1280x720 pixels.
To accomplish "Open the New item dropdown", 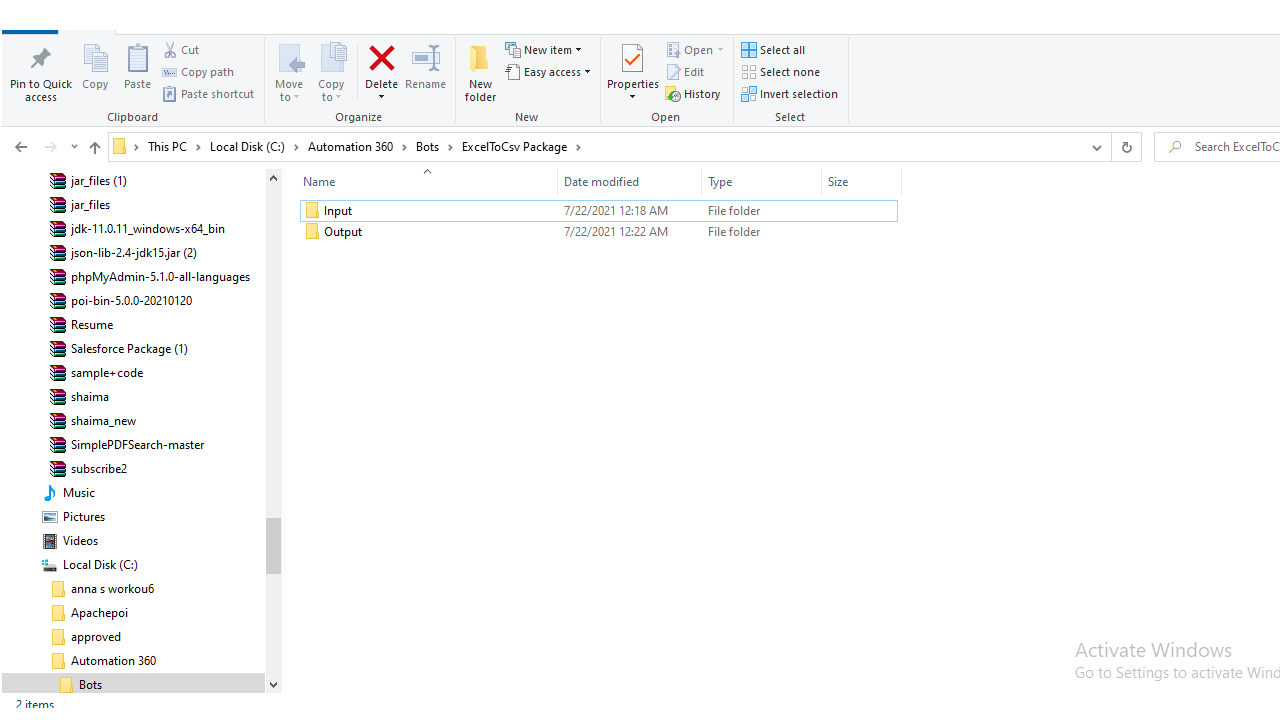I will [x=544, y=50].
